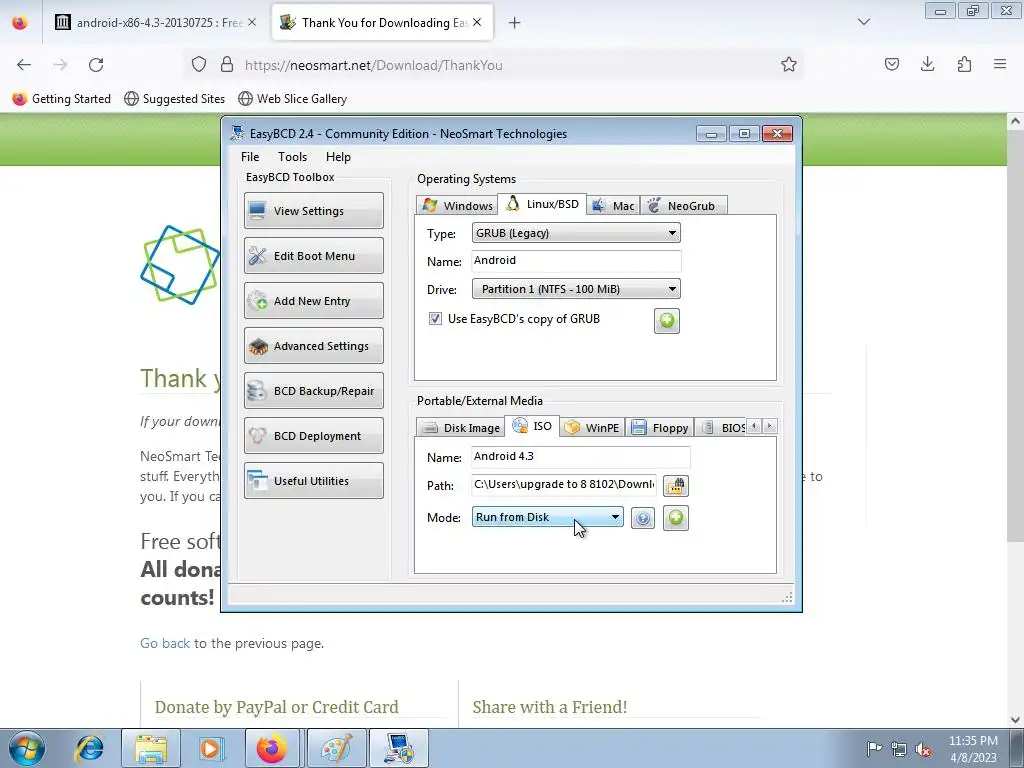Expand the Run from Disk Mode dropdown

547,517
